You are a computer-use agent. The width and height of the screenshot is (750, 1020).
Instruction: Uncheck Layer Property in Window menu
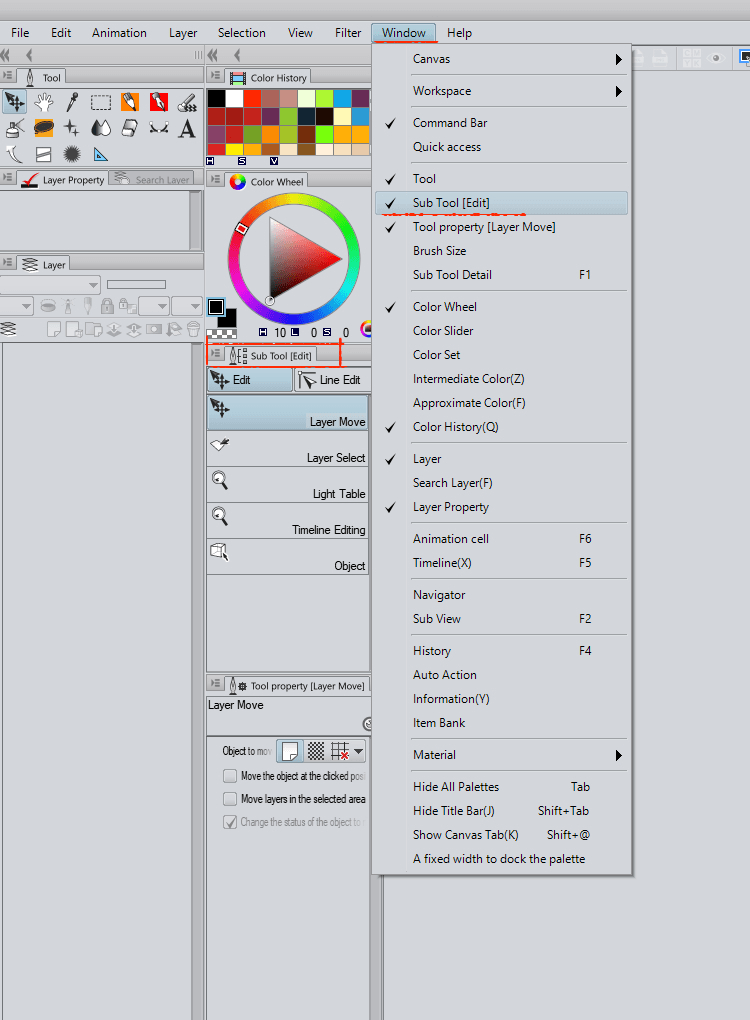[x=501, y=507]
